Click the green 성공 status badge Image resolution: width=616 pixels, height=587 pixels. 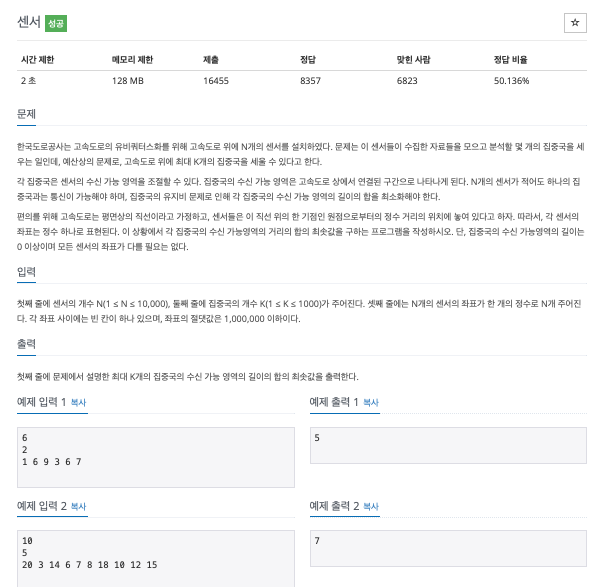tap(56, 24)
